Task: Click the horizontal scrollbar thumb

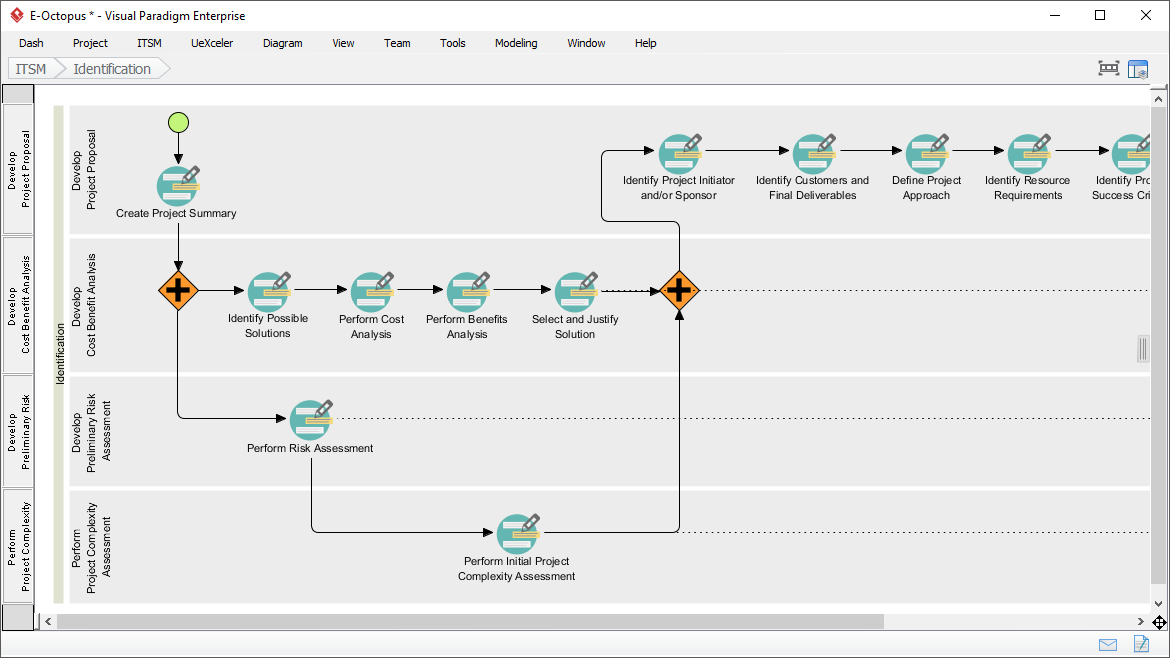Action: 470,622
